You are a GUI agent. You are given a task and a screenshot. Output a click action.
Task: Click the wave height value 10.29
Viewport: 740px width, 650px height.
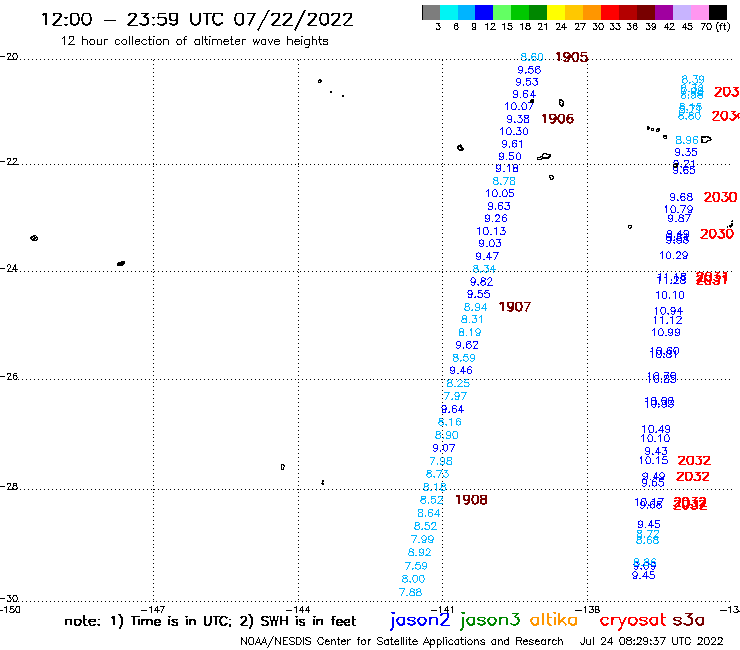tap(673, 255)
